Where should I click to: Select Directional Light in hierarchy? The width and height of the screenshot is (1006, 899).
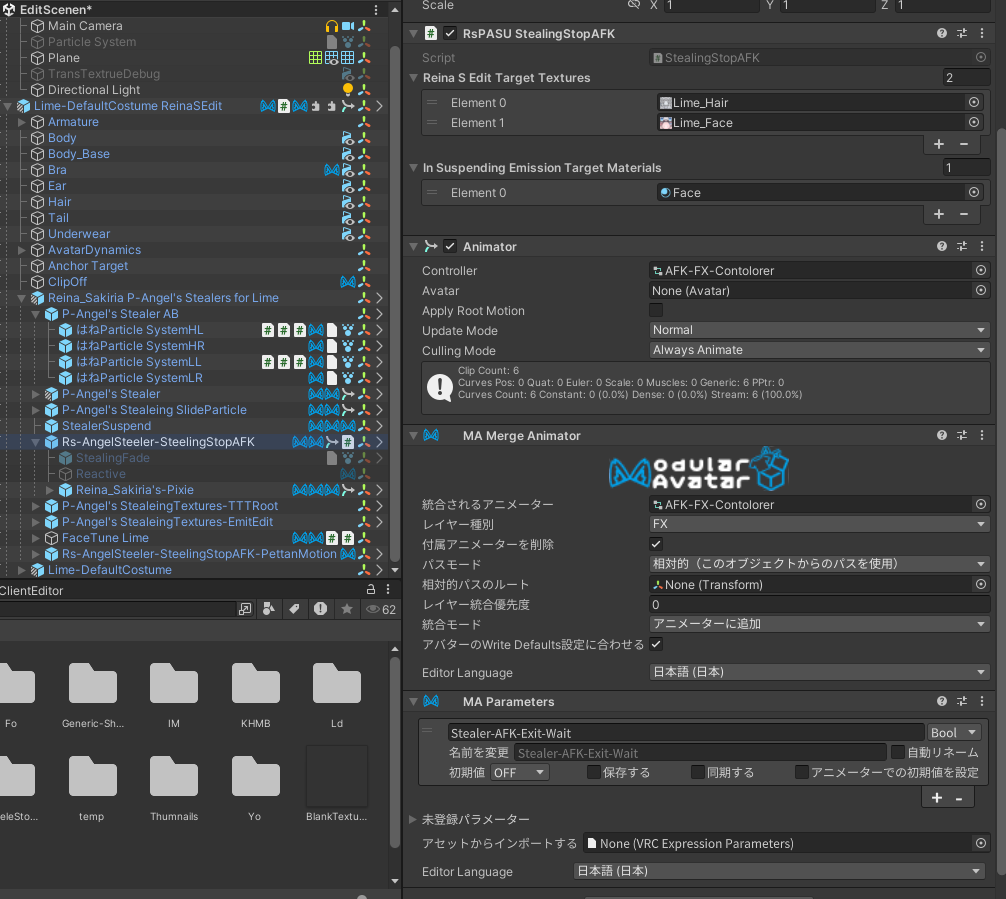pos(94,90)
